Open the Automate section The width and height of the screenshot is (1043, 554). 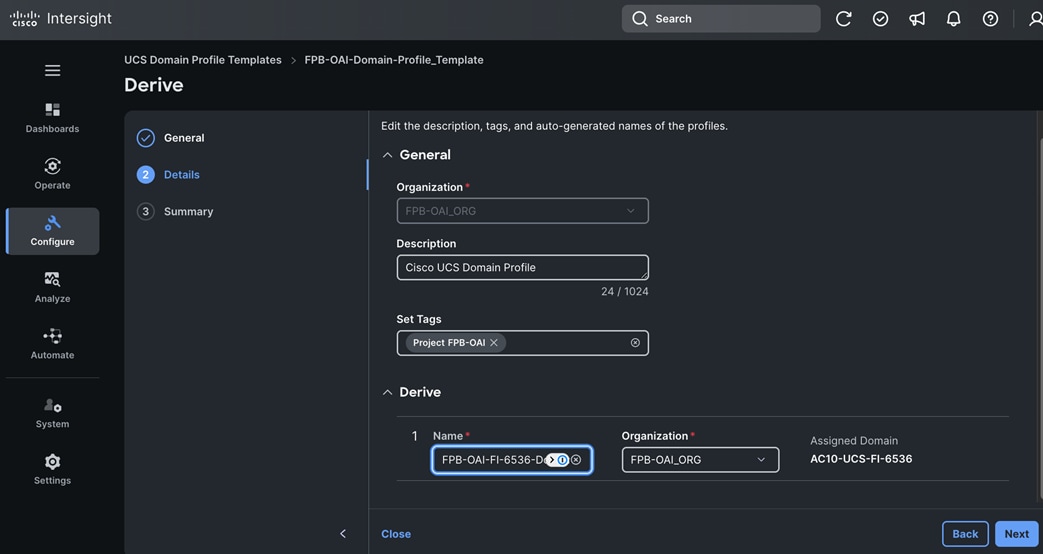(53, 345)
